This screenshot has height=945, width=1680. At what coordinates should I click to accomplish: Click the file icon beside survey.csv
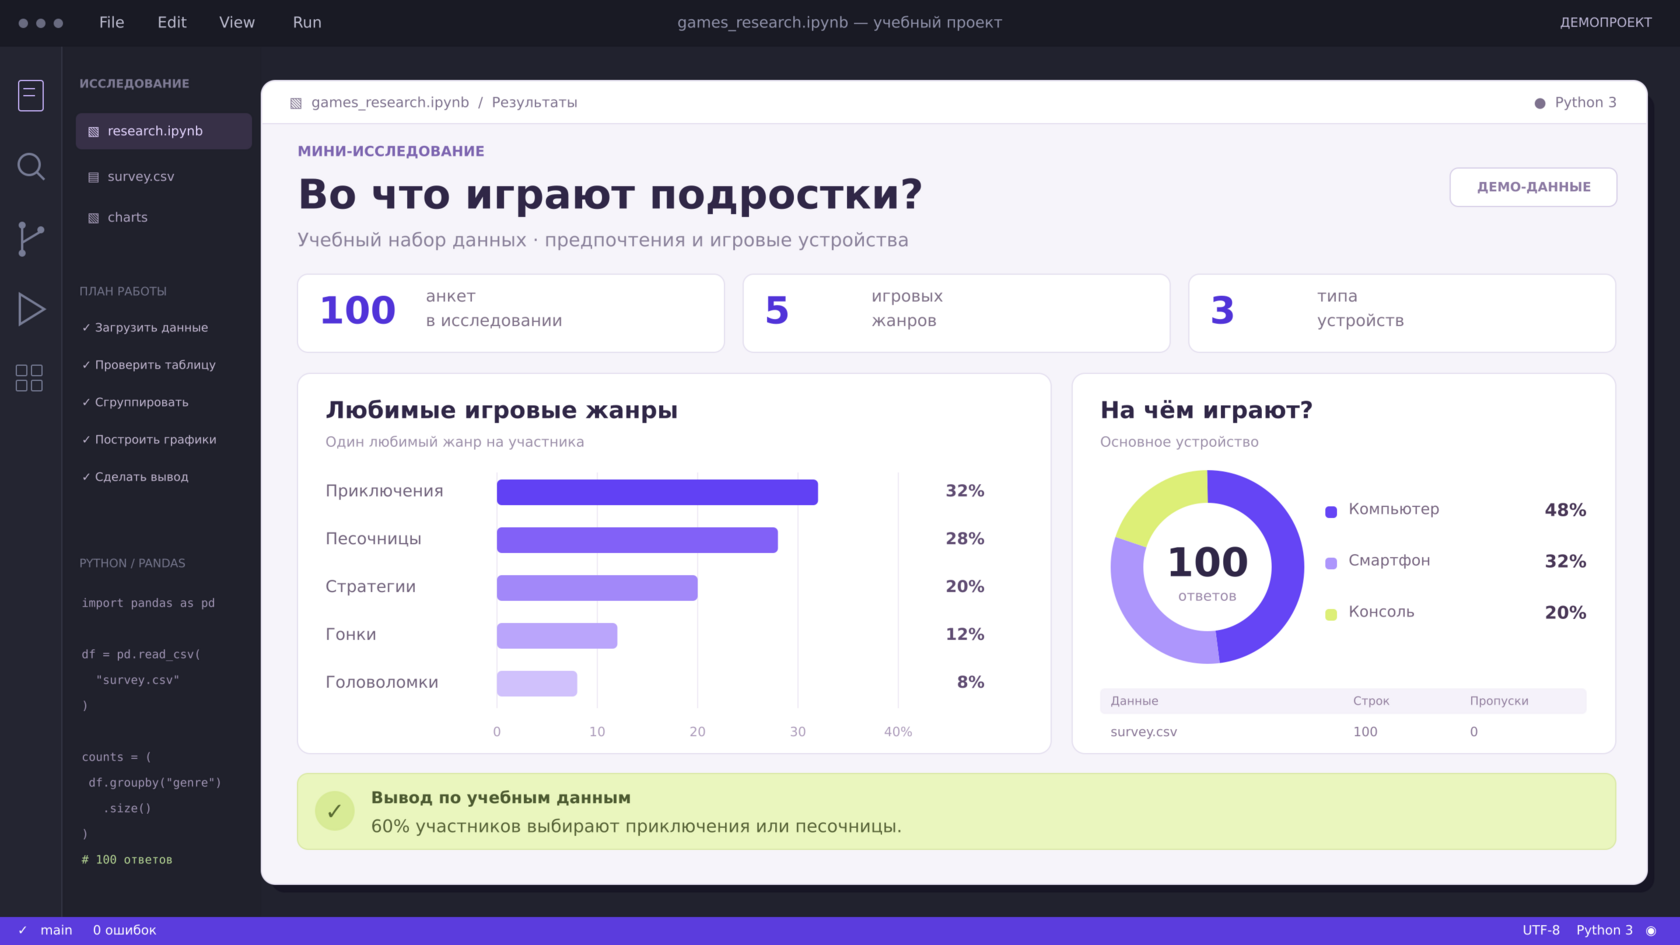(x=94, y=177)
